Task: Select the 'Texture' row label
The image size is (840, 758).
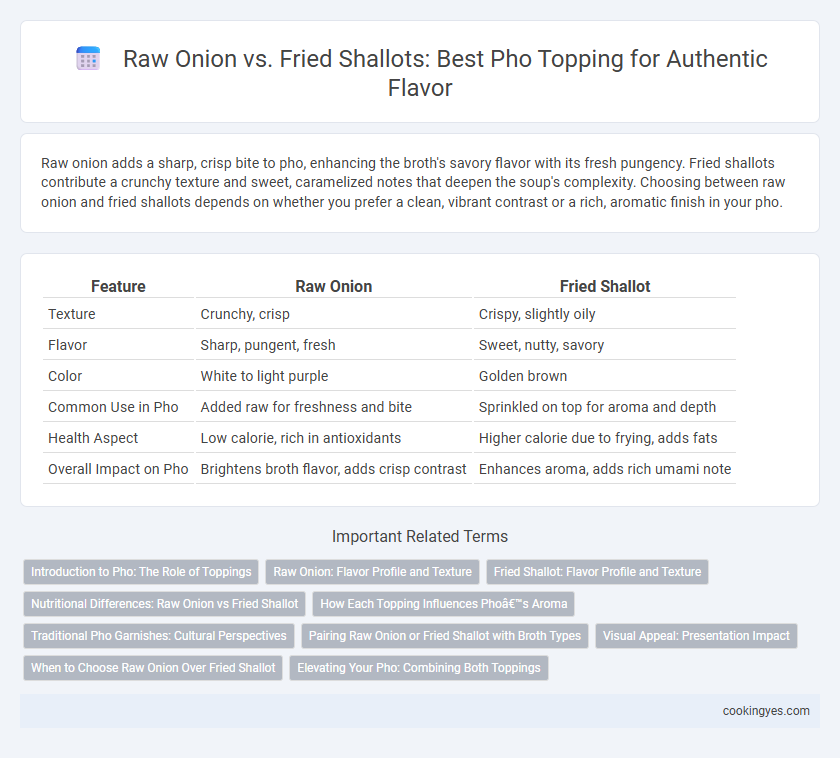Action: (x=72, y=314)
